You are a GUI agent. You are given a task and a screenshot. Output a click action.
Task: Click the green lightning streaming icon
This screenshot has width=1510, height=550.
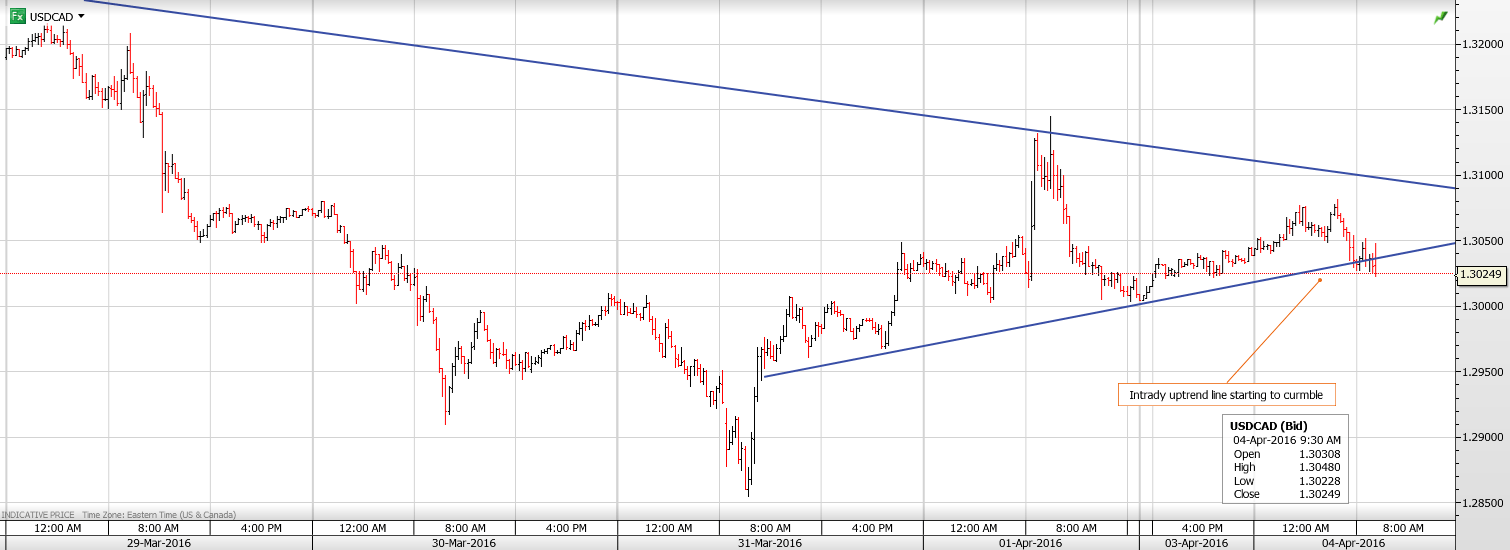pos(1440,17)
